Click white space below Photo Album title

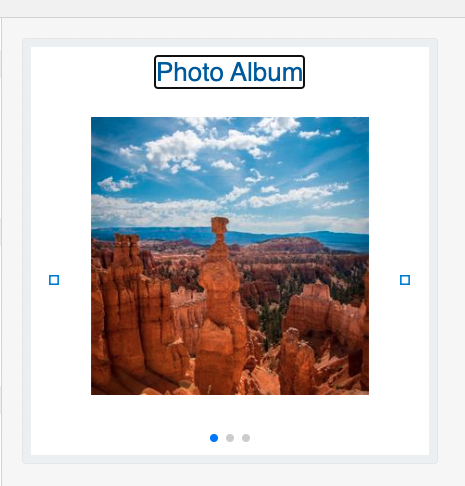point(230,103)
